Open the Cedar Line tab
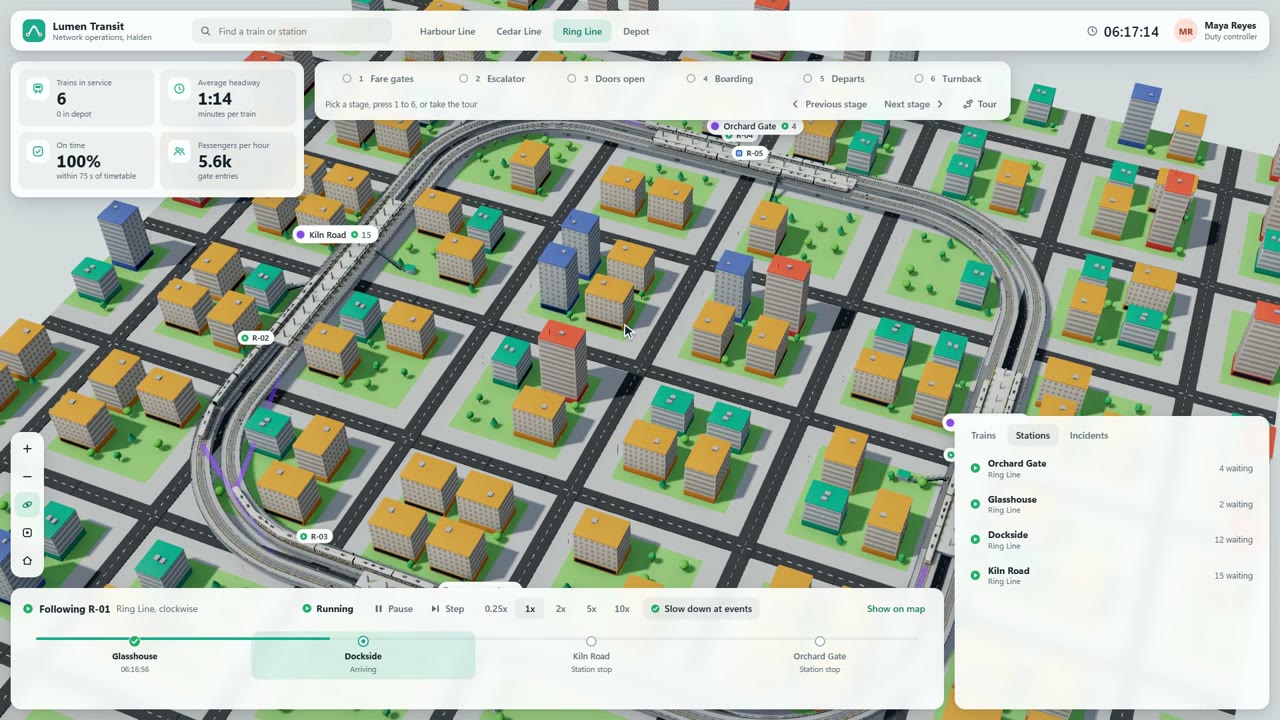Viewport: 1280px width, 720px height. tap(519, 31)
